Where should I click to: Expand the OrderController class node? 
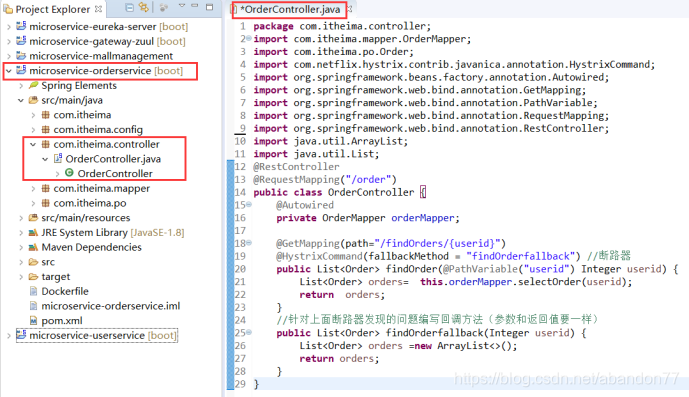click(x=57, y=174)
